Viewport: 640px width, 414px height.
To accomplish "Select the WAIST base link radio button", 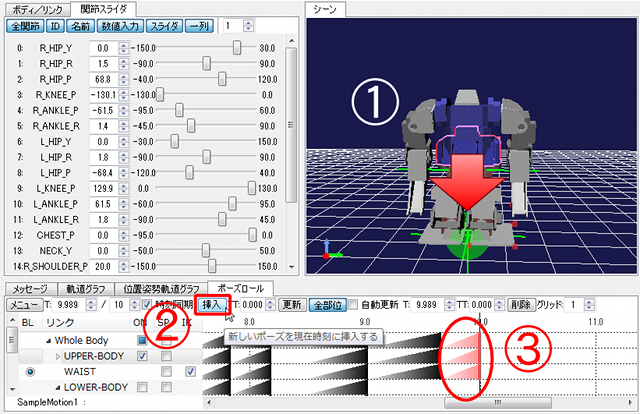I will 33,371.
